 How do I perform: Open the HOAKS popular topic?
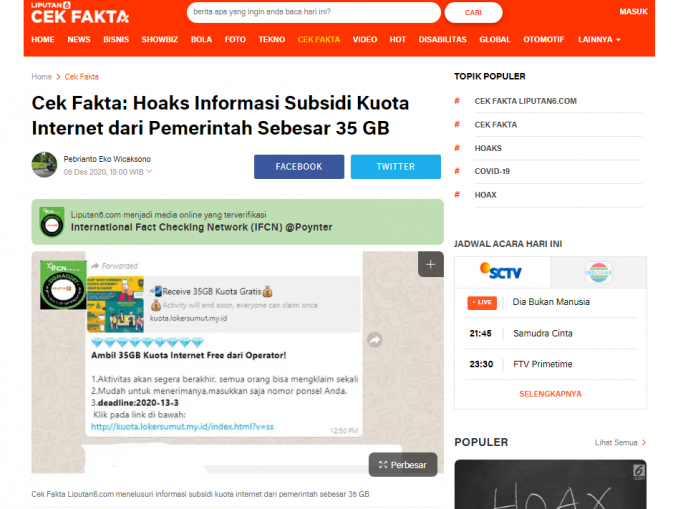coord(488,148)
